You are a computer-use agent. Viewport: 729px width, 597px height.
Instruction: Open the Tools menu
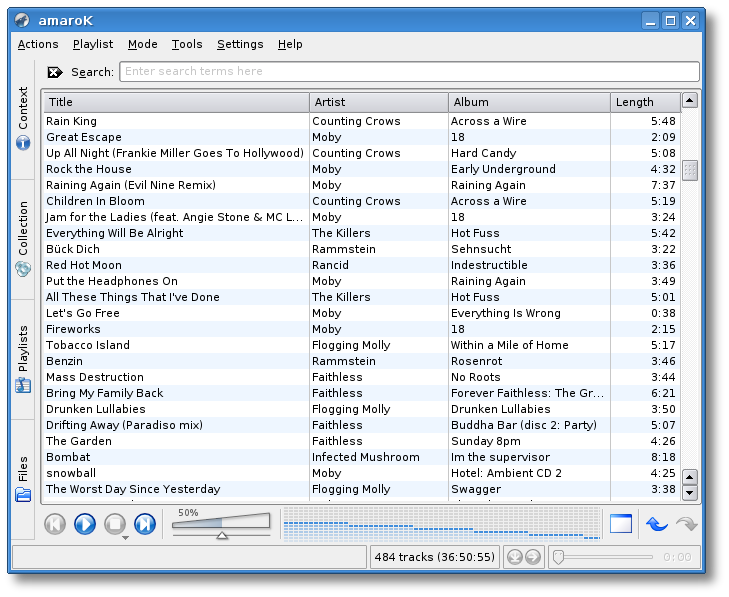click(x=187, y=44)
